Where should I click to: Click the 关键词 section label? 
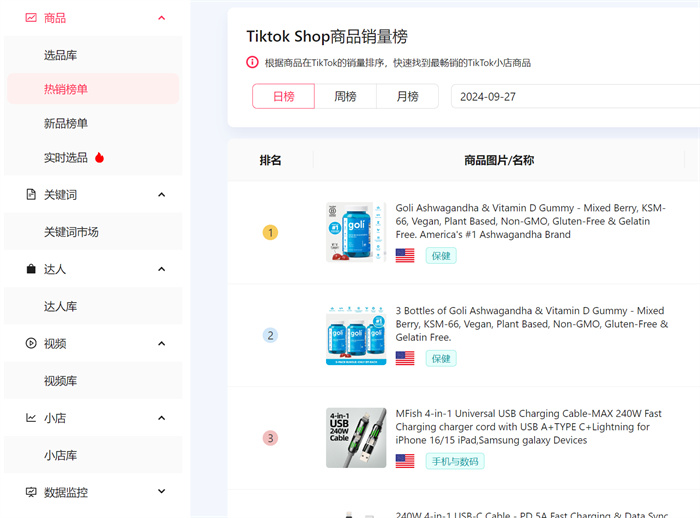60,195
